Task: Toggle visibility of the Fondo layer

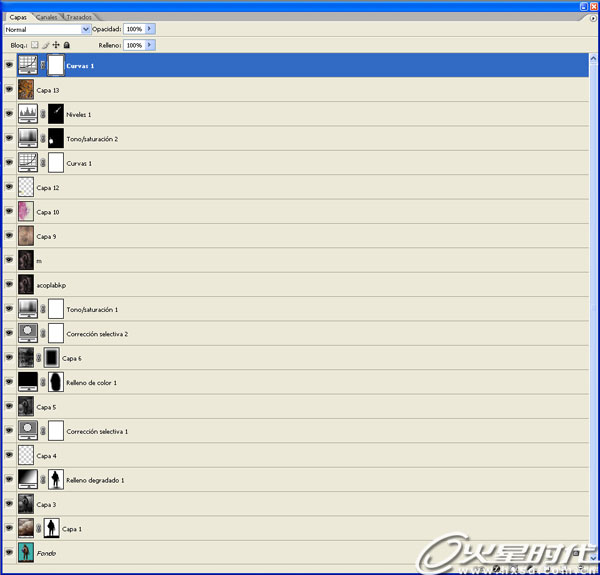Action: point(9,552)
